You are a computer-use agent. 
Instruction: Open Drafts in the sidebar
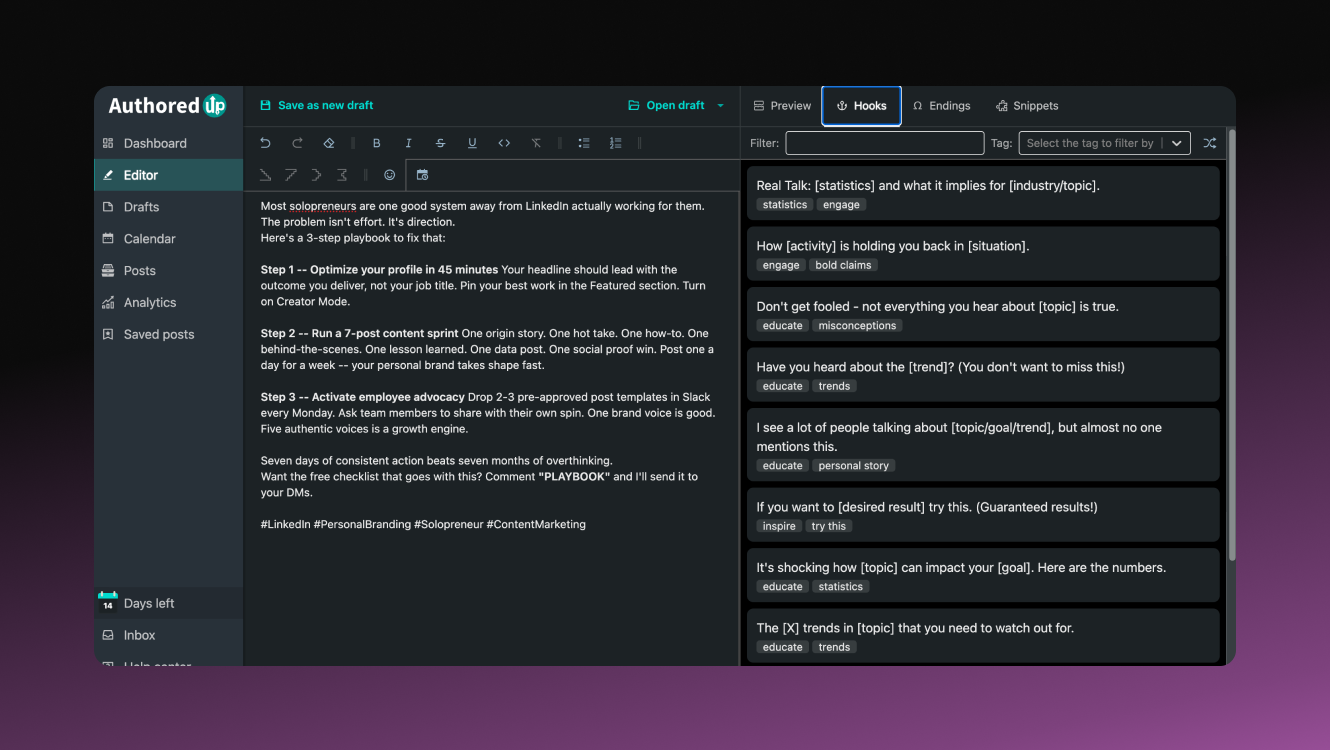(169, 207)
